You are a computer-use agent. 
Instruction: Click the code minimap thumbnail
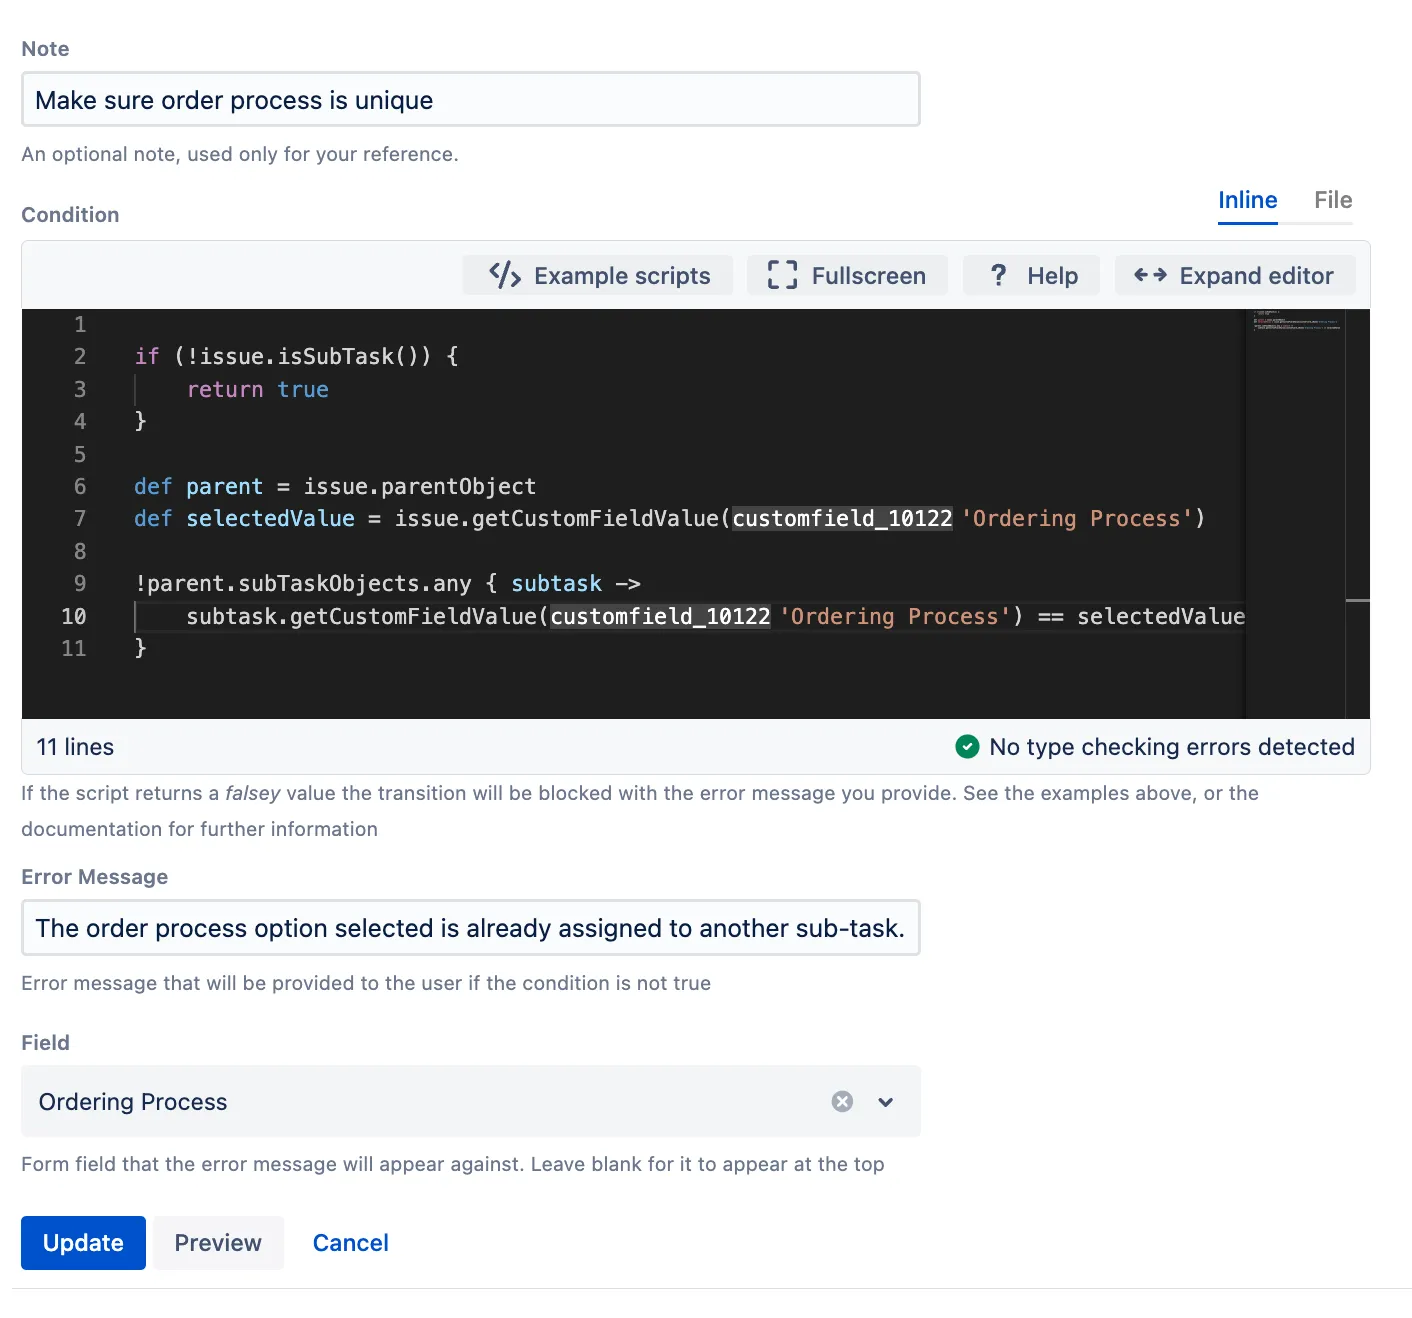click(x=1296, y=320)
